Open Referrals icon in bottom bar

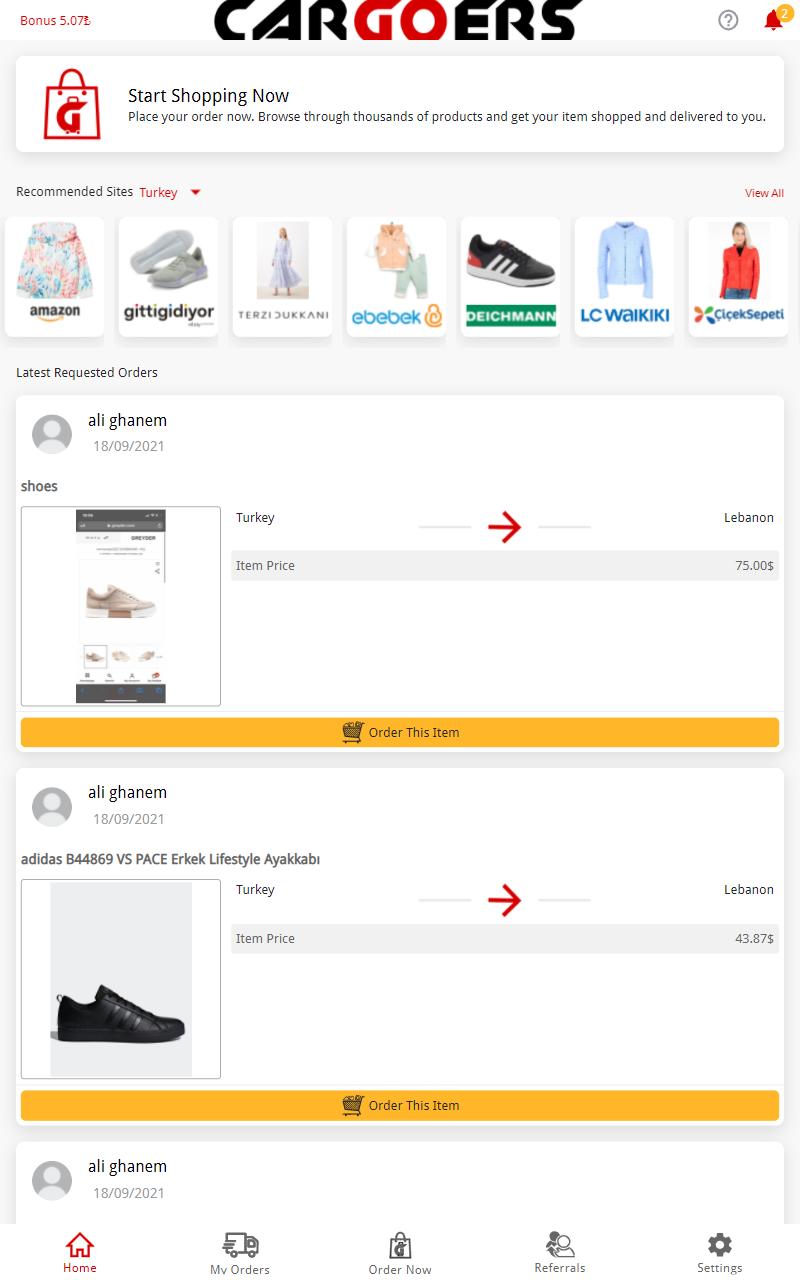coord(560,1253)
